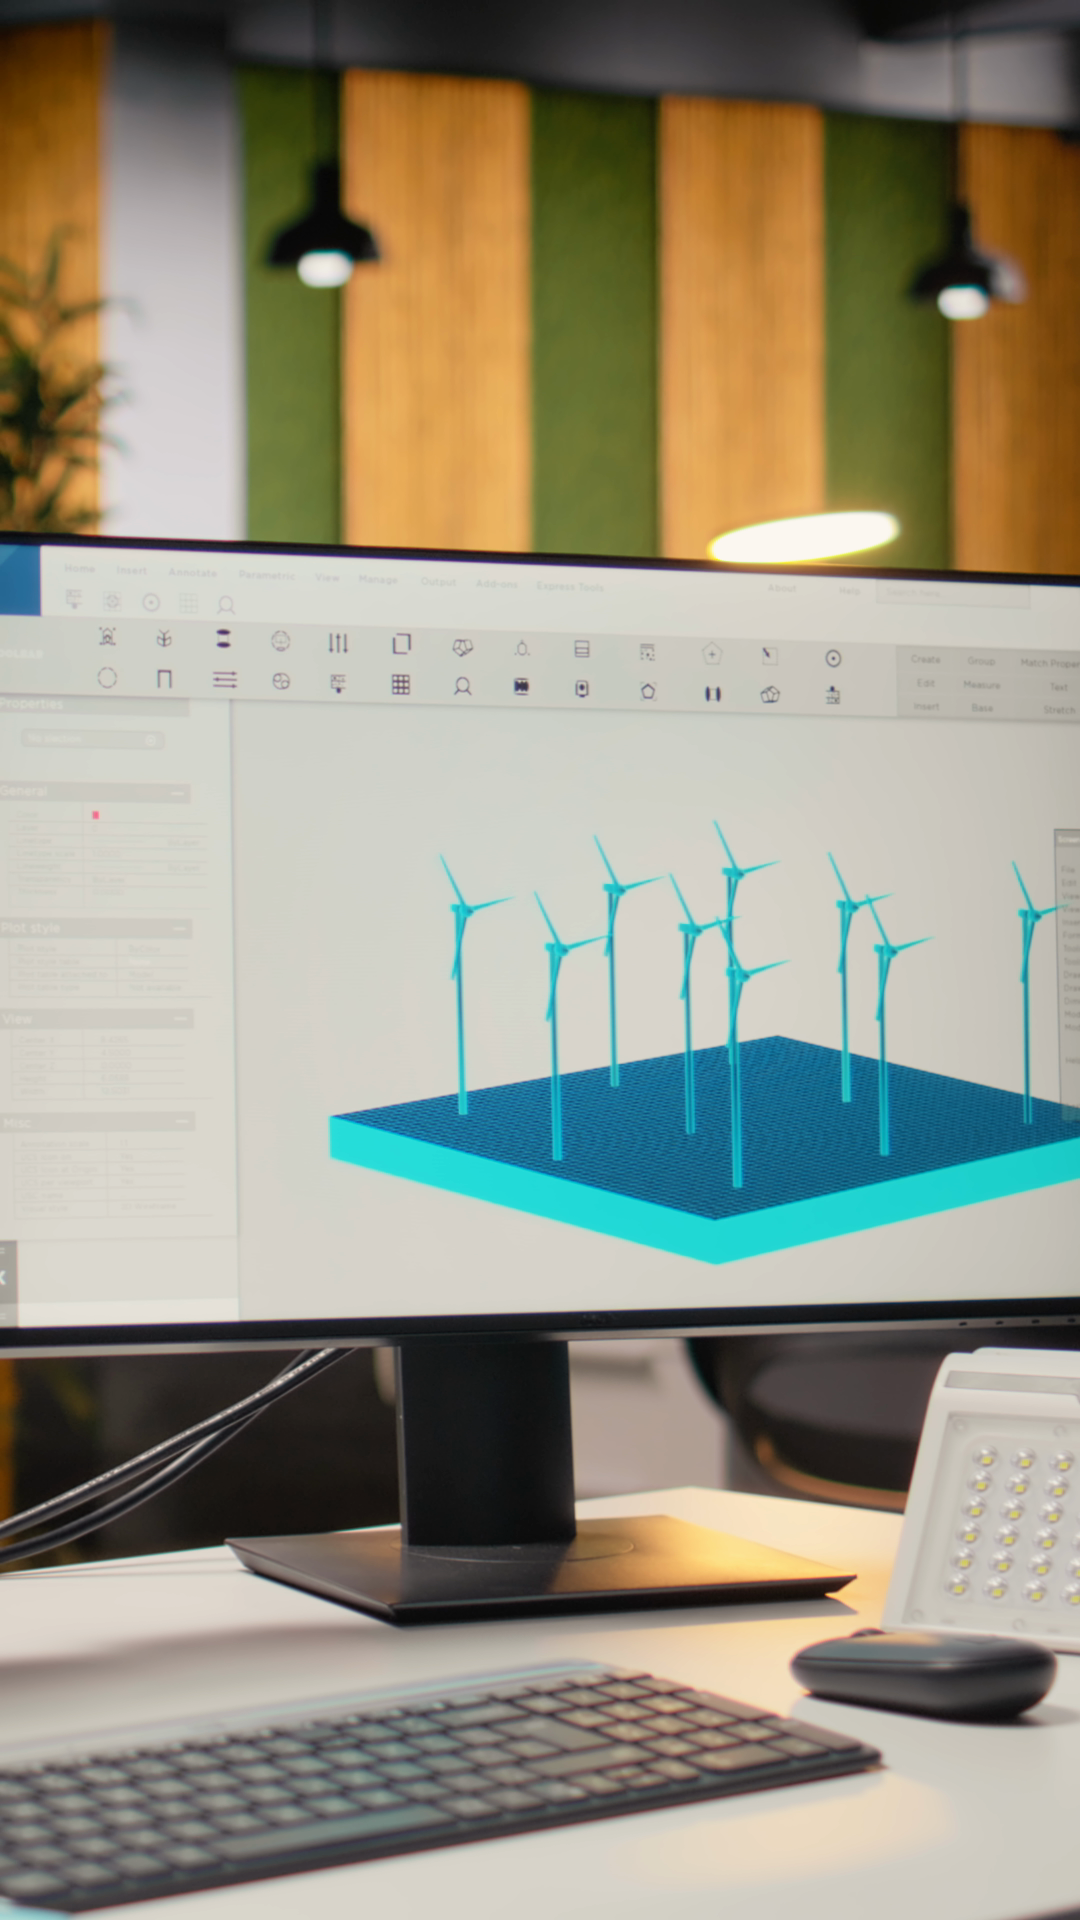Click the pentagon shape icon in ribbon
Image resolution: width=1080 pixels, height=1920 pixels.
[648, 691]
